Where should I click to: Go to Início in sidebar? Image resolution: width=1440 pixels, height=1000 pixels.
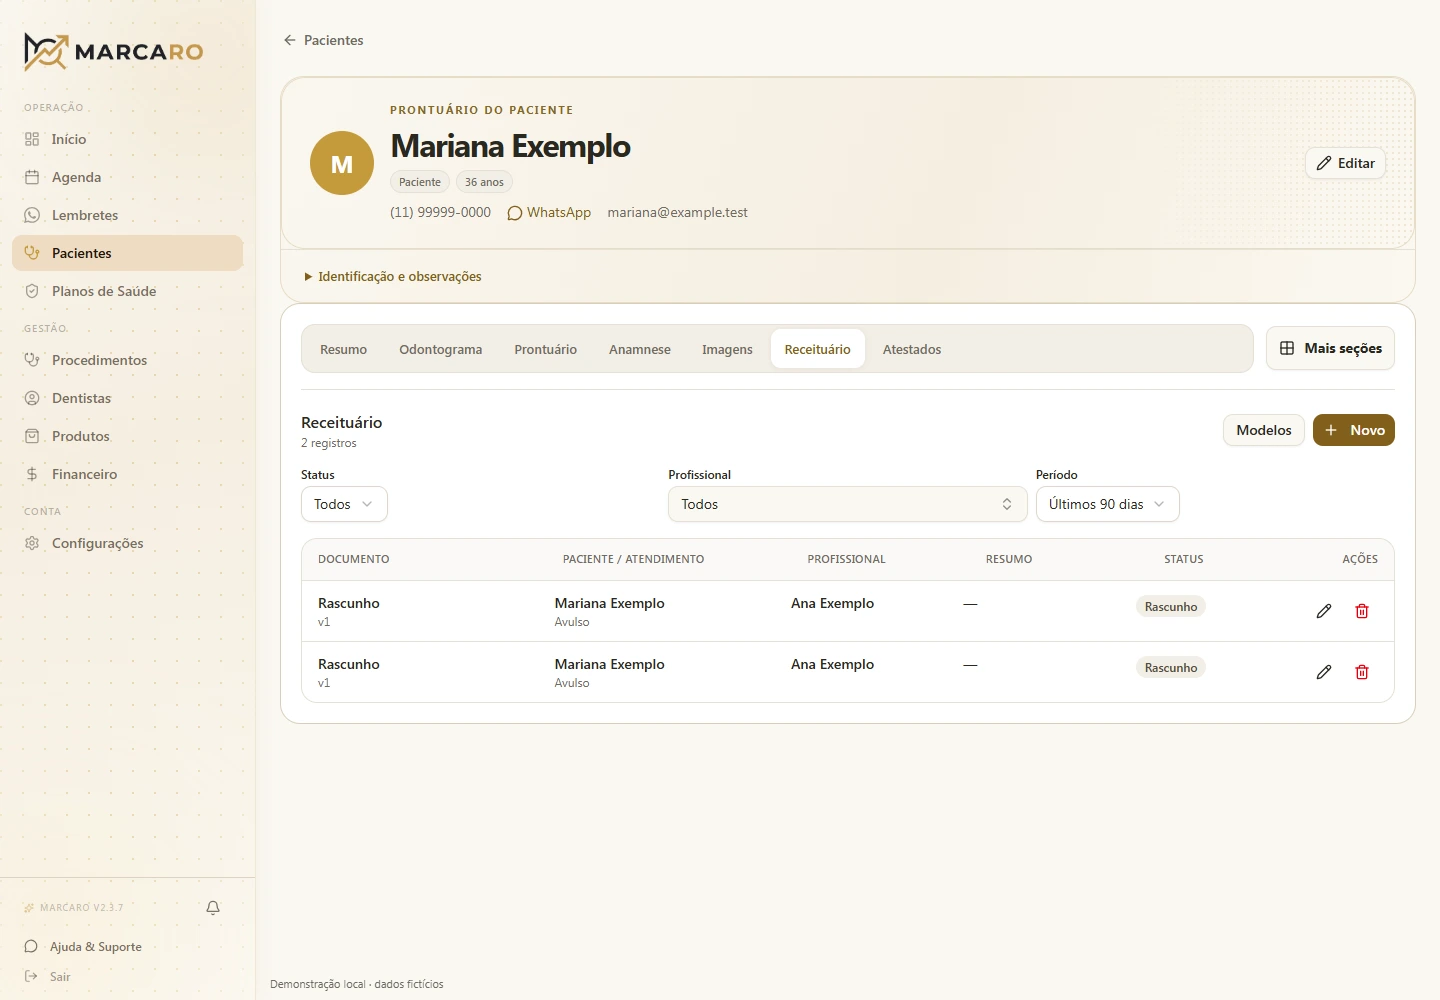click(127, 139)
